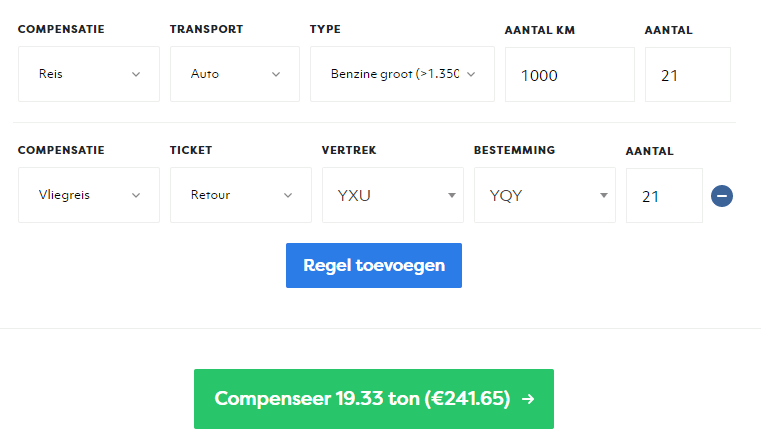Click the Aantal field in the Vliegreis row
Viewport: 761px width, 443px height.
tap(664, 196)
